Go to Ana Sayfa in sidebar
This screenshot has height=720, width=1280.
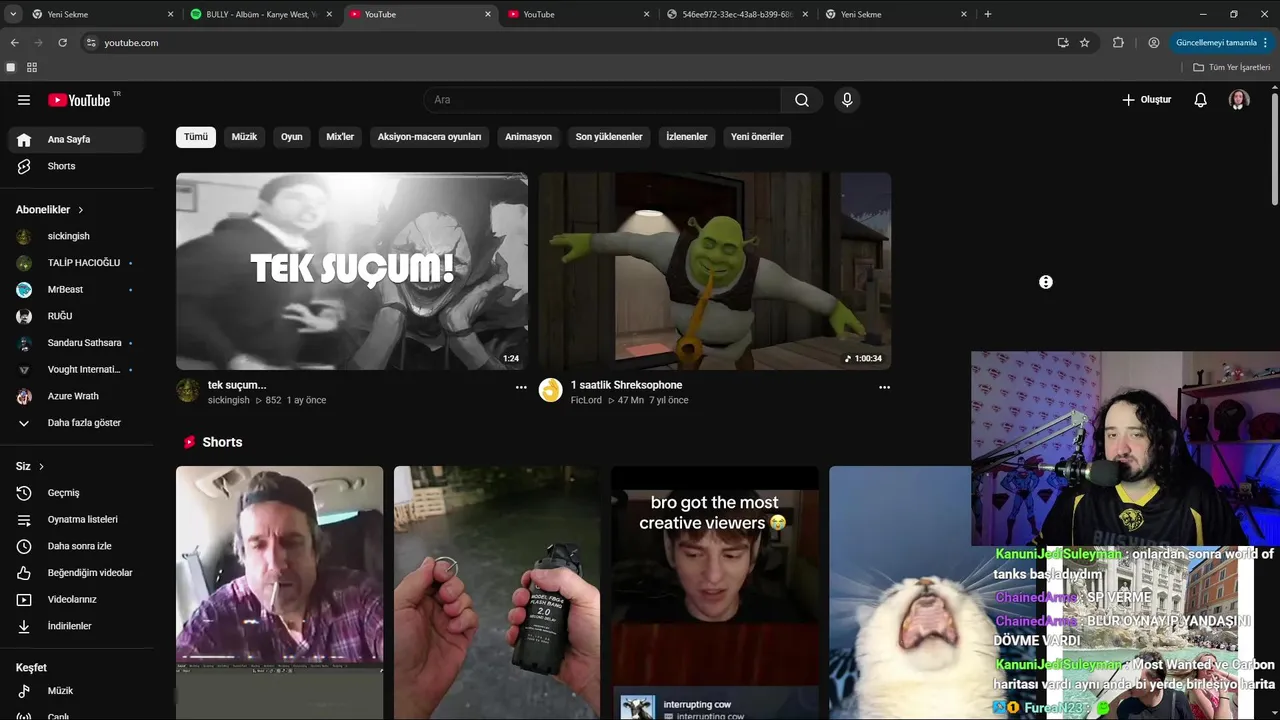pos(76,140)
